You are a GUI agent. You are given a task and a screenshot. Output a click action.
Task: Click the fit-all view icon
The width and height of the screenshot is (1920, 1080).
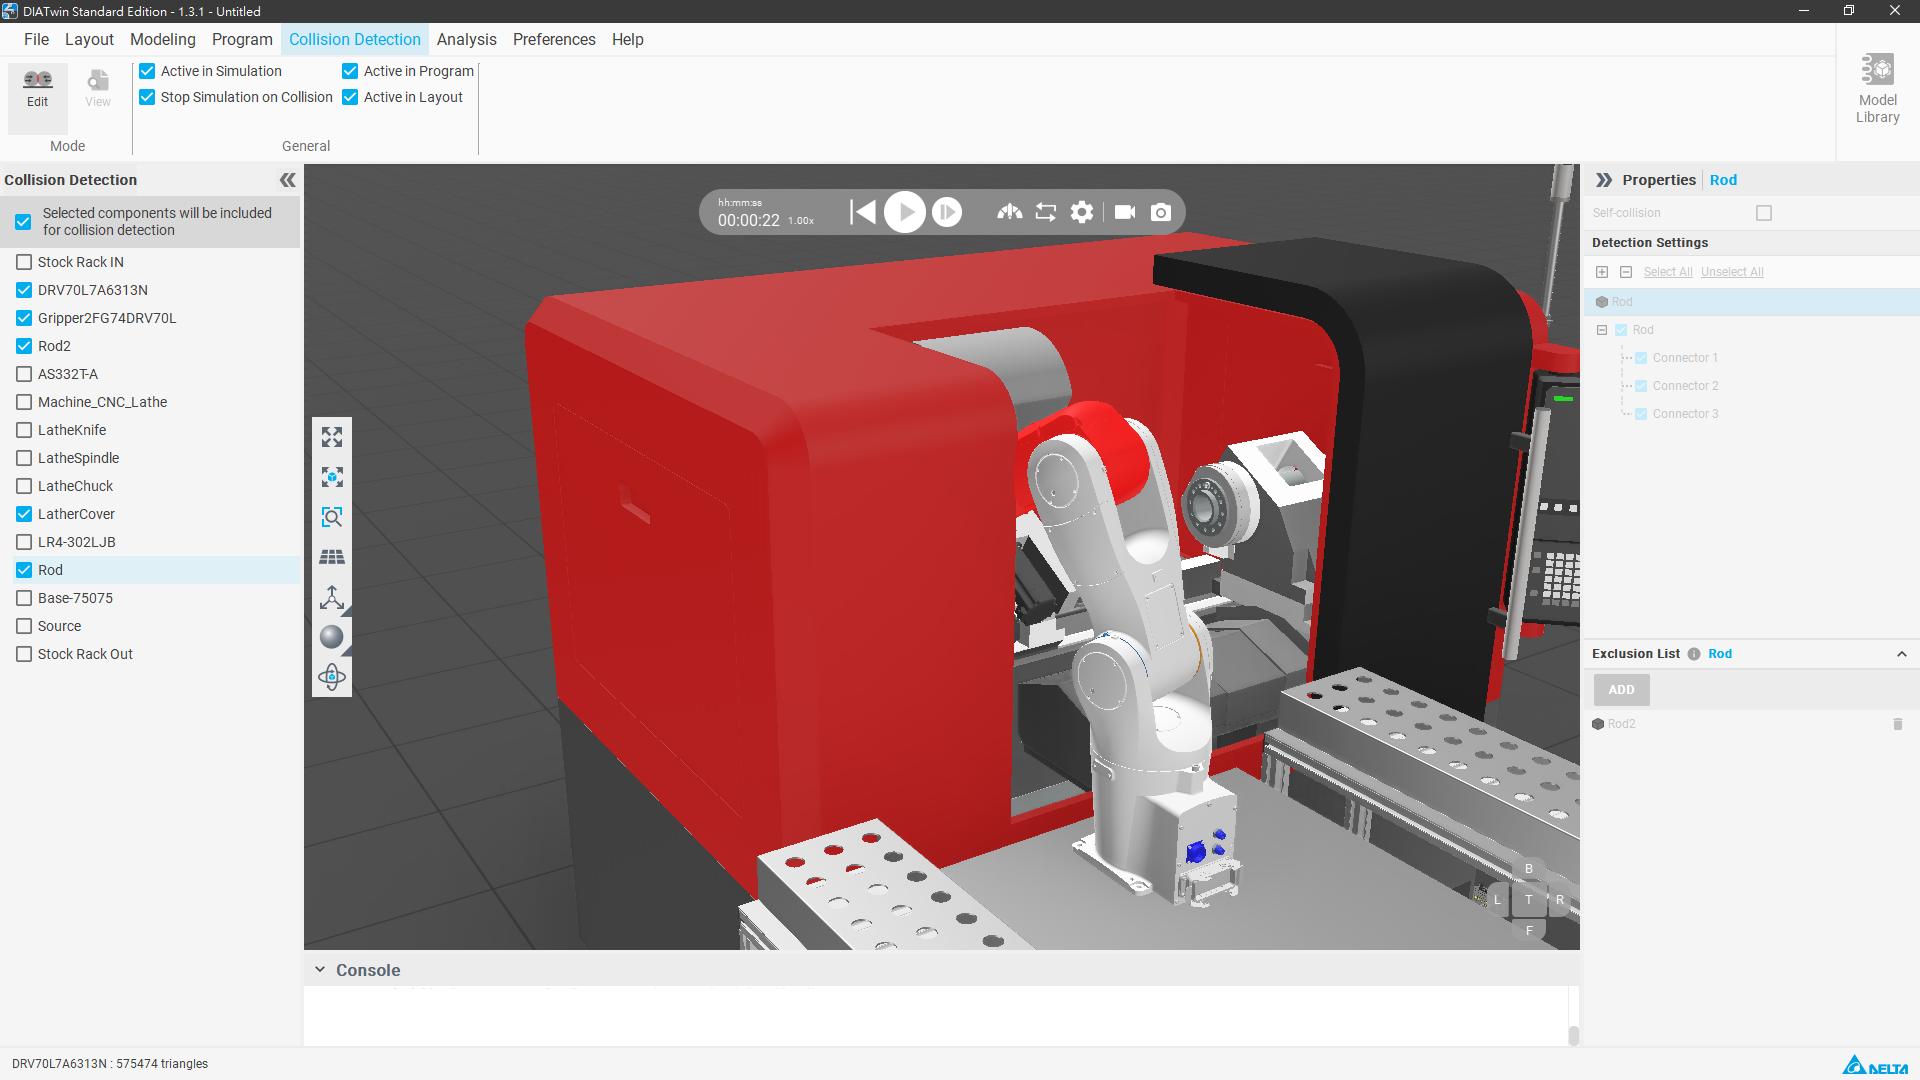point(332,437)
